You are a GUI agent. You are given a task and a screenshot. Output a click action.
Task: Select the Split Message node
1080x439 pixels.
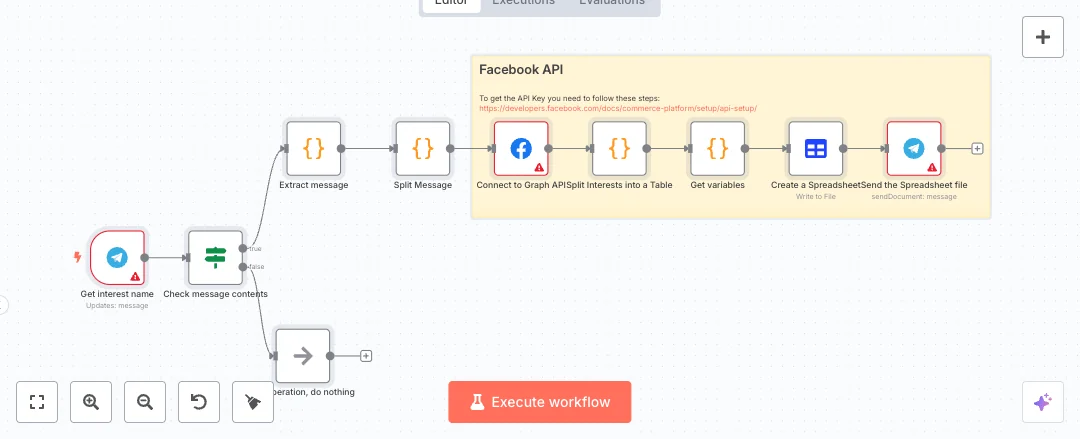(x=423, y=149)
